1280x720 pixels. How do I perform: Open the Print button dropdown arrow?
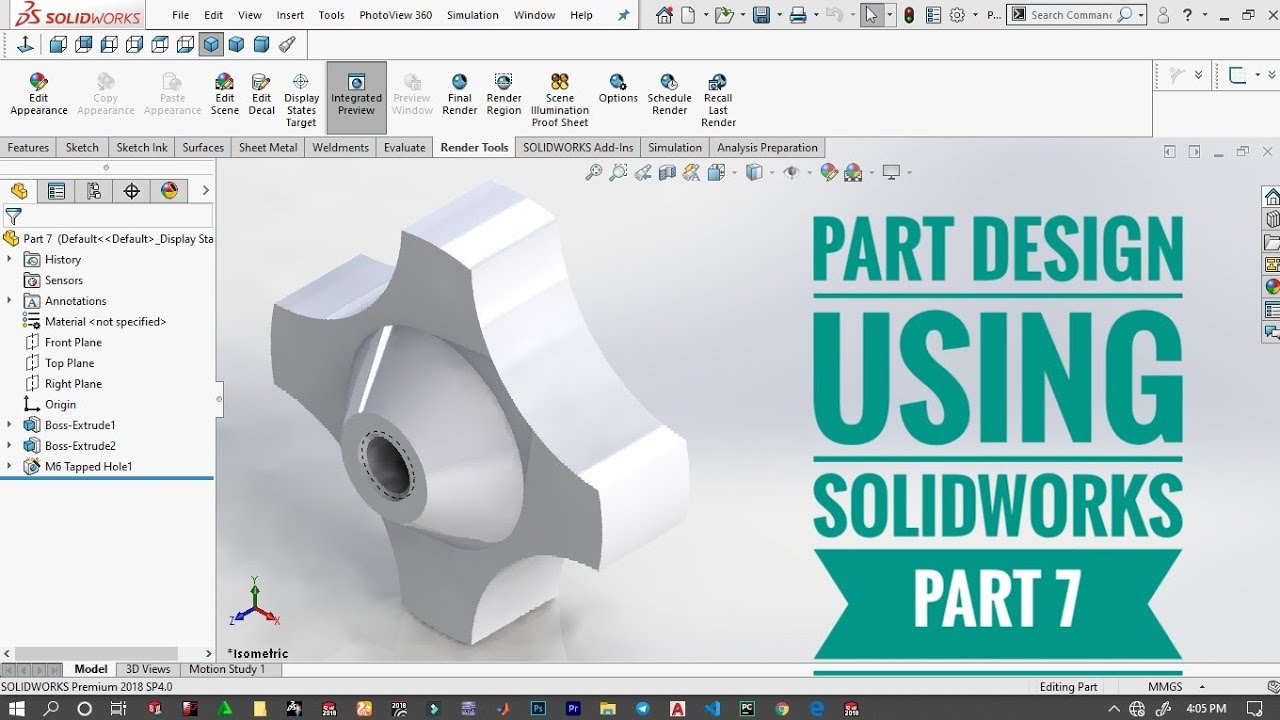pyautogui.click(x=817, y=15)
